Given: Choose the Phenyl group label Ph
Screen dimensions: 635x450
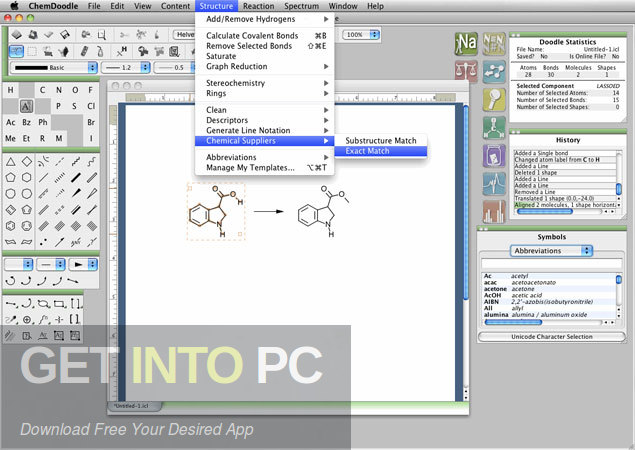Looking at the screenshot, I should pos(43,122).
